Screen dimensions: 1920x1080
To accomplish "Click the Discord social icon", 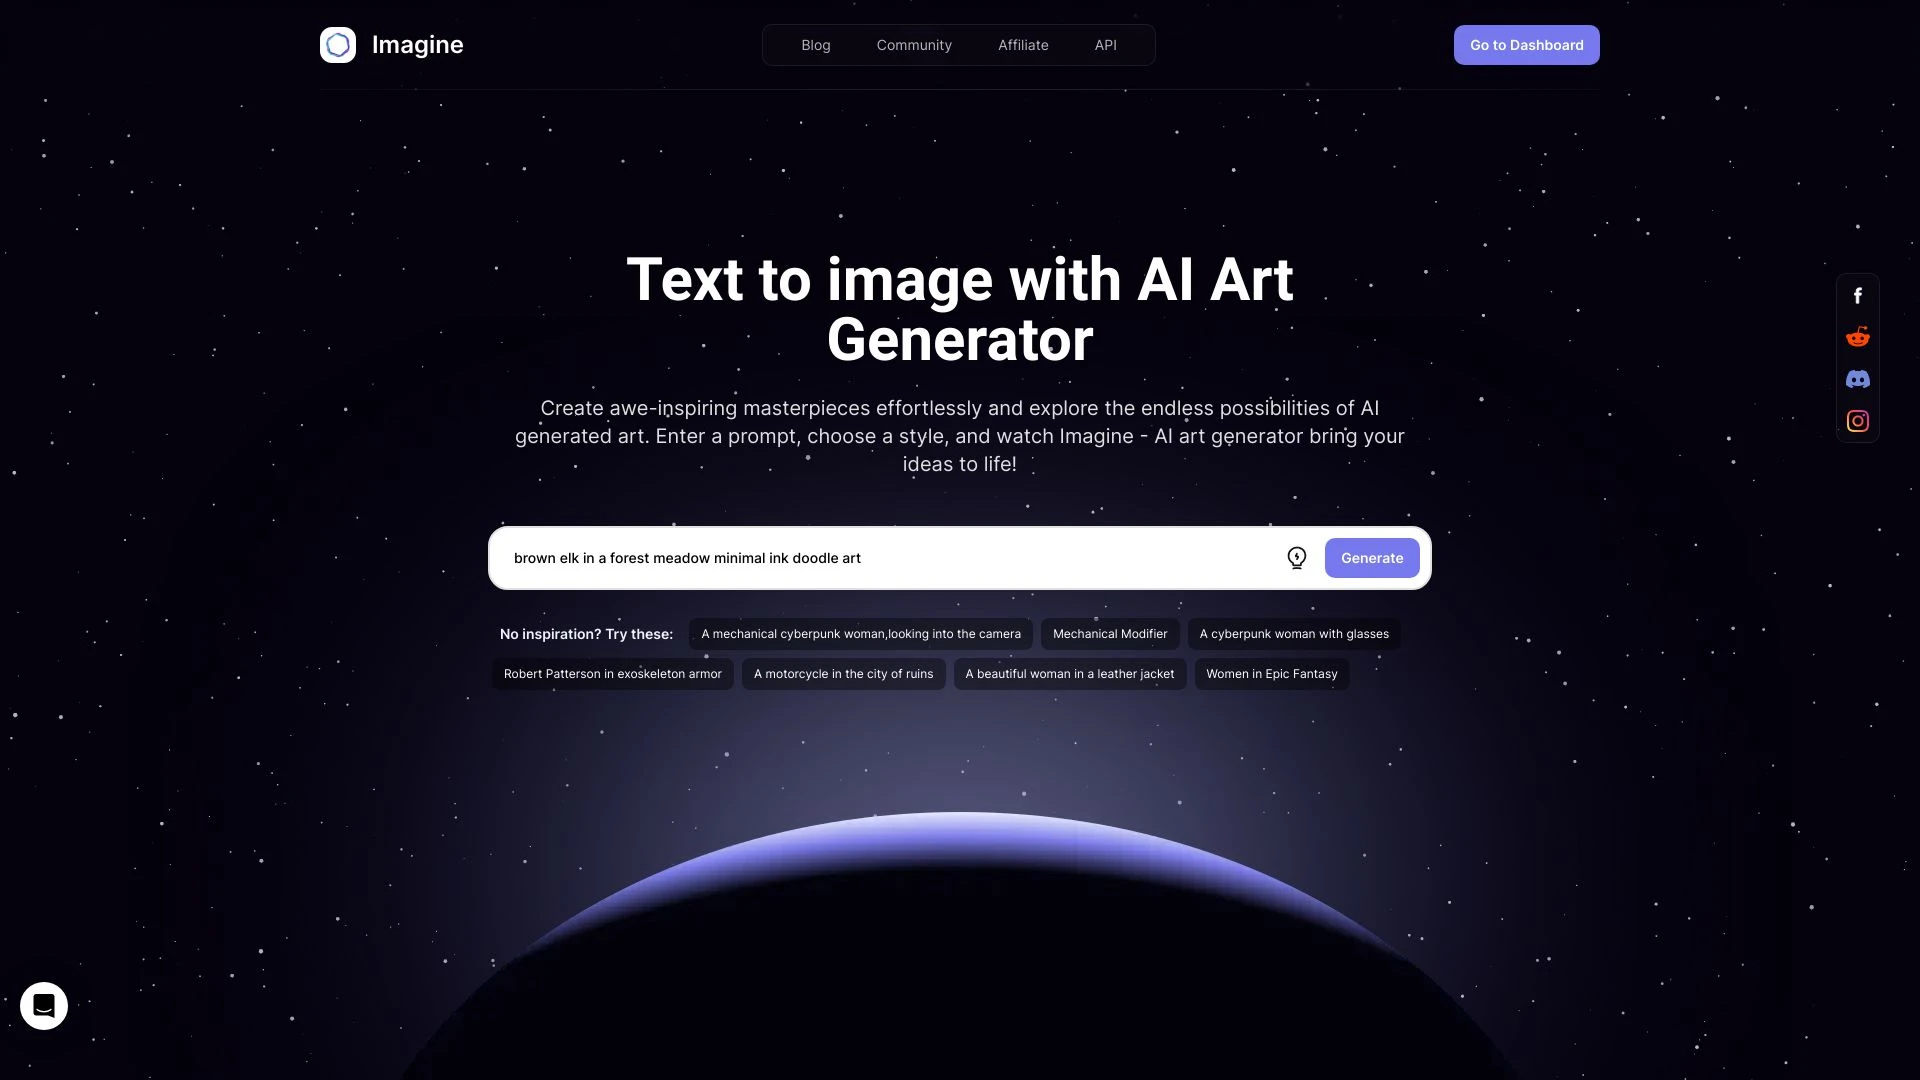I will click(x=1858, y=380).
